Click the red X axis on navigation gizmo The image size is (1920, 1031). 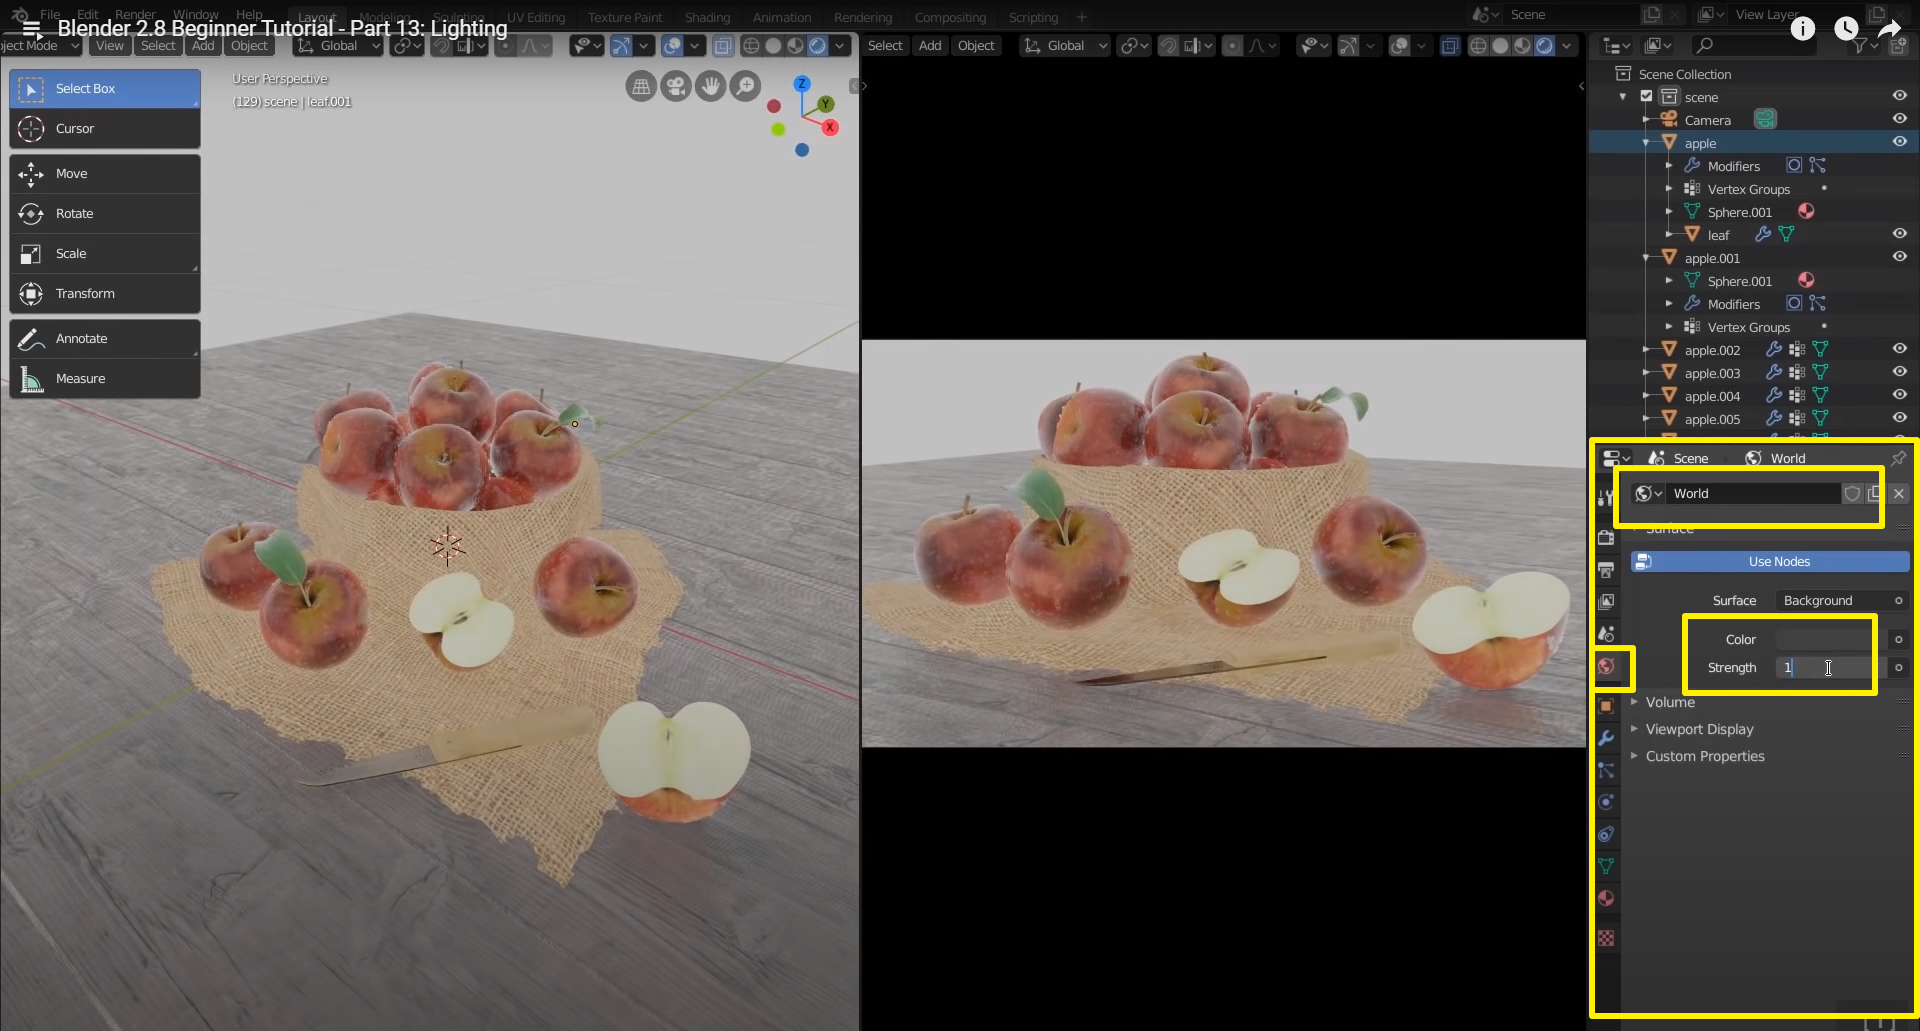[x=830, y=127]
